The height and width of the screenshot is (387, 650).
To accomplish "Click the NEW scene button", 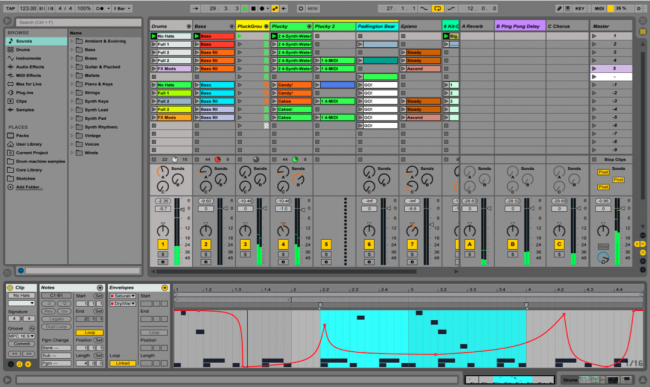I will pyautogui.click(x=313, y=8).
